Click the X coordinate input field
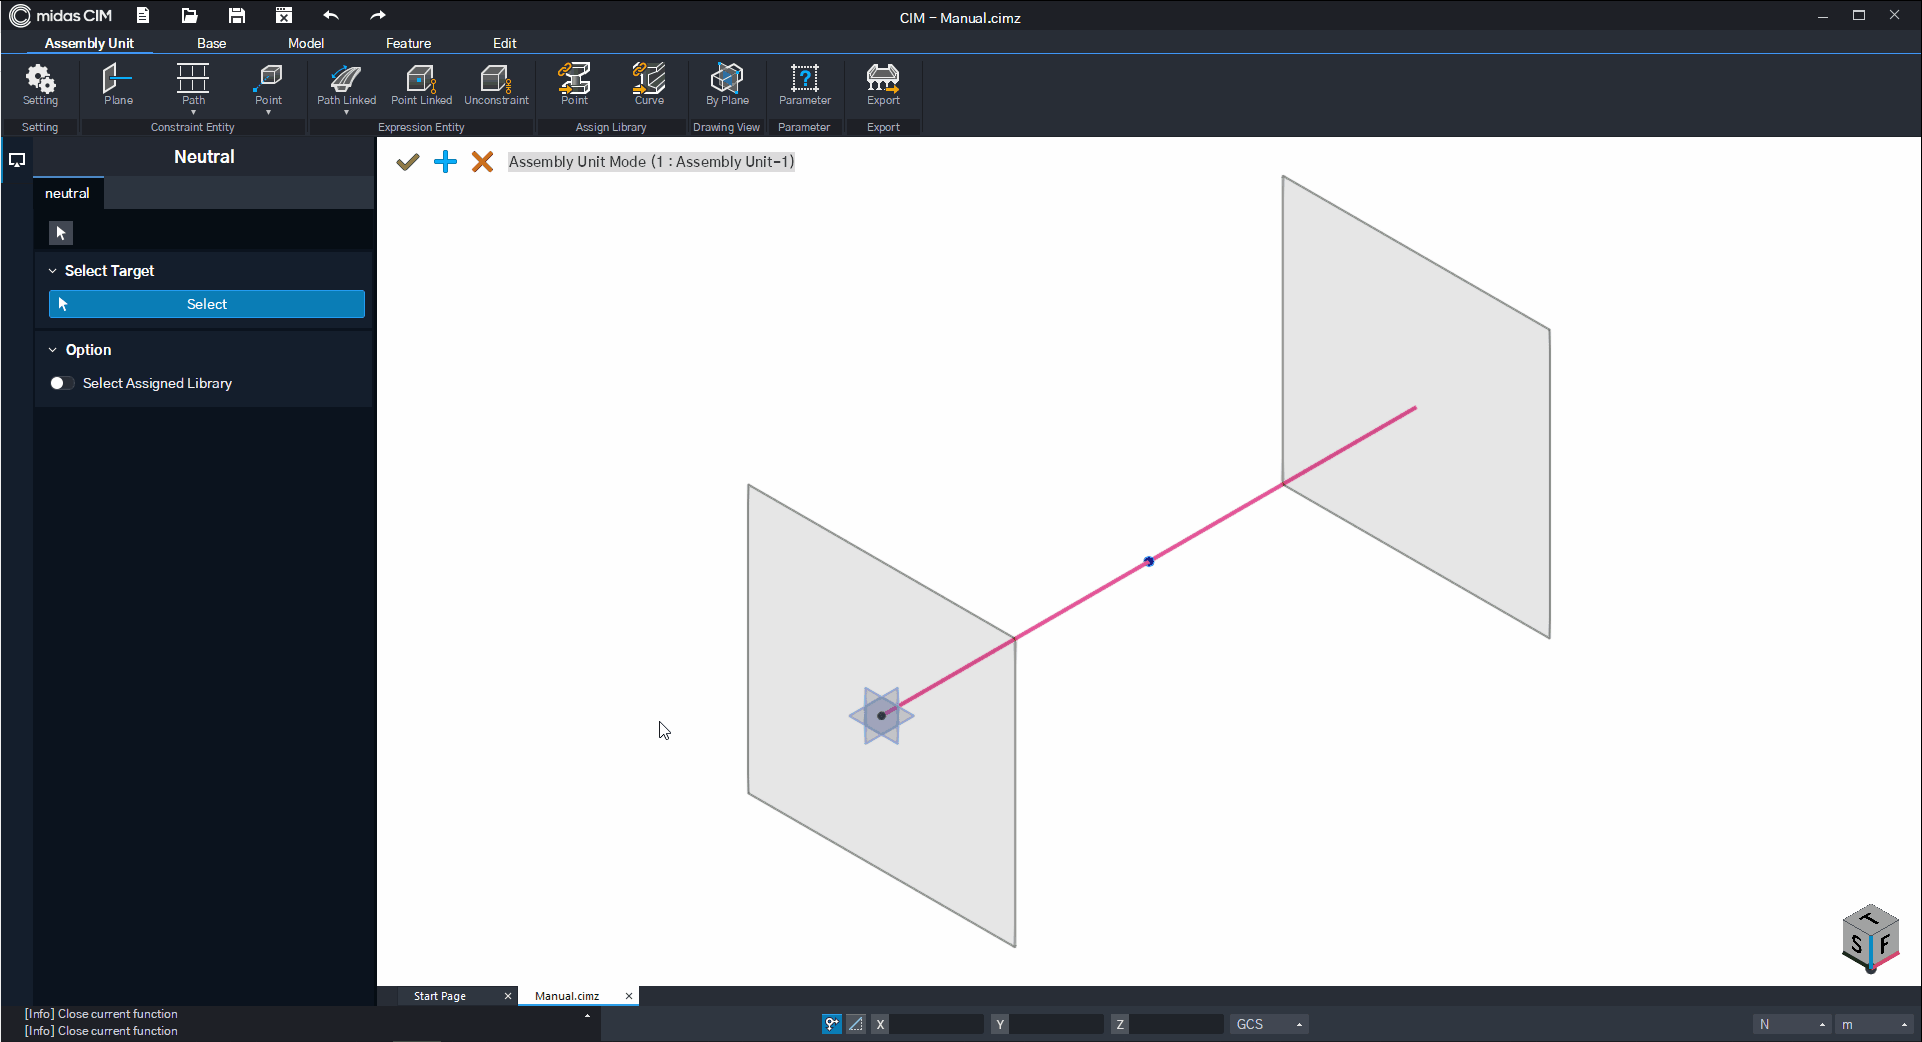Viewport: 1922px width, 1042px height. click(936, 1024)
